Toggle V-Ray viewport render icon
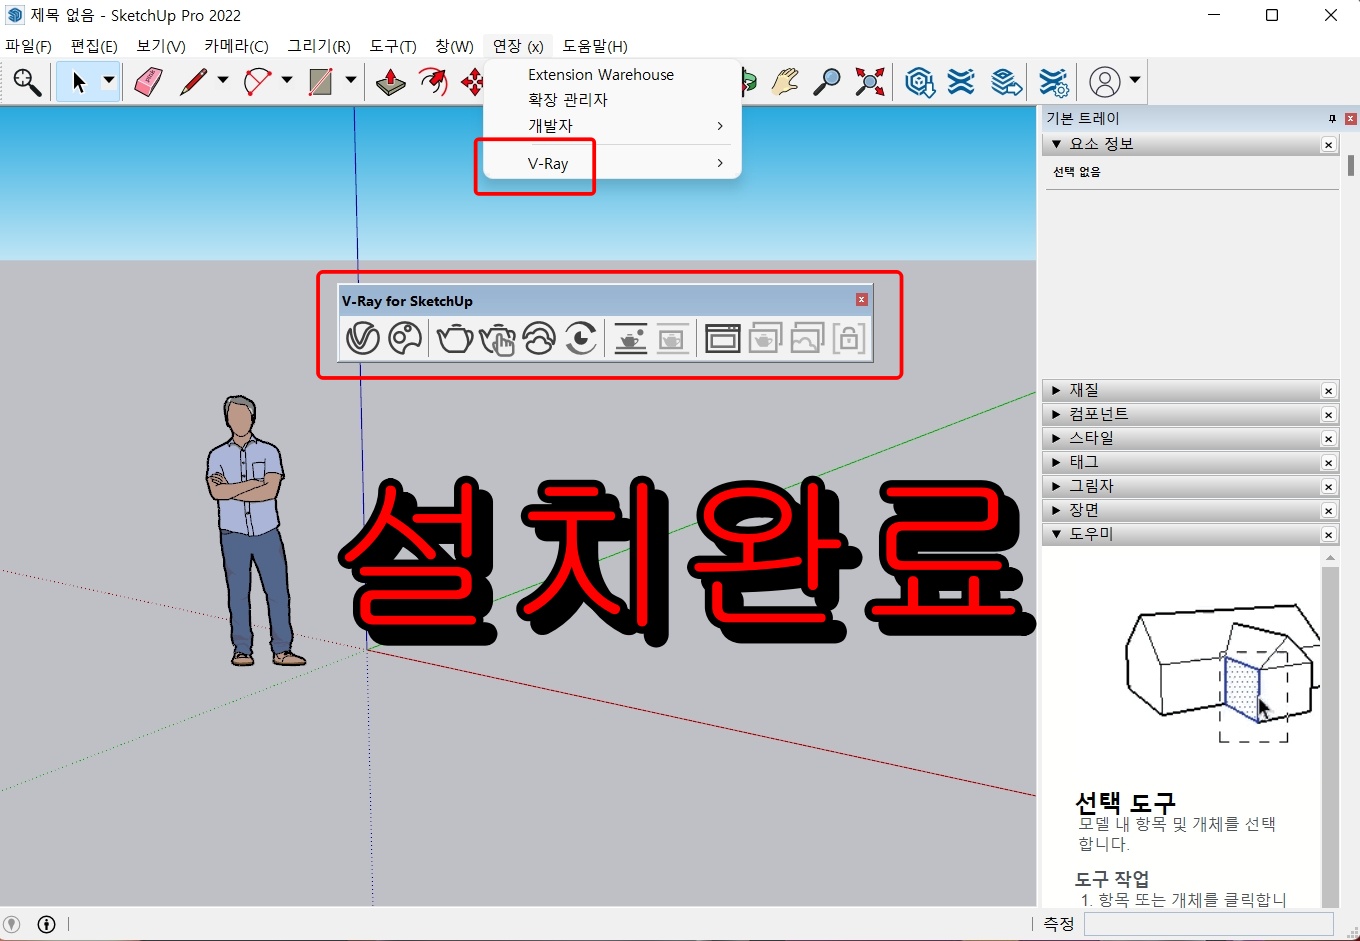 [x=630, y=338]
